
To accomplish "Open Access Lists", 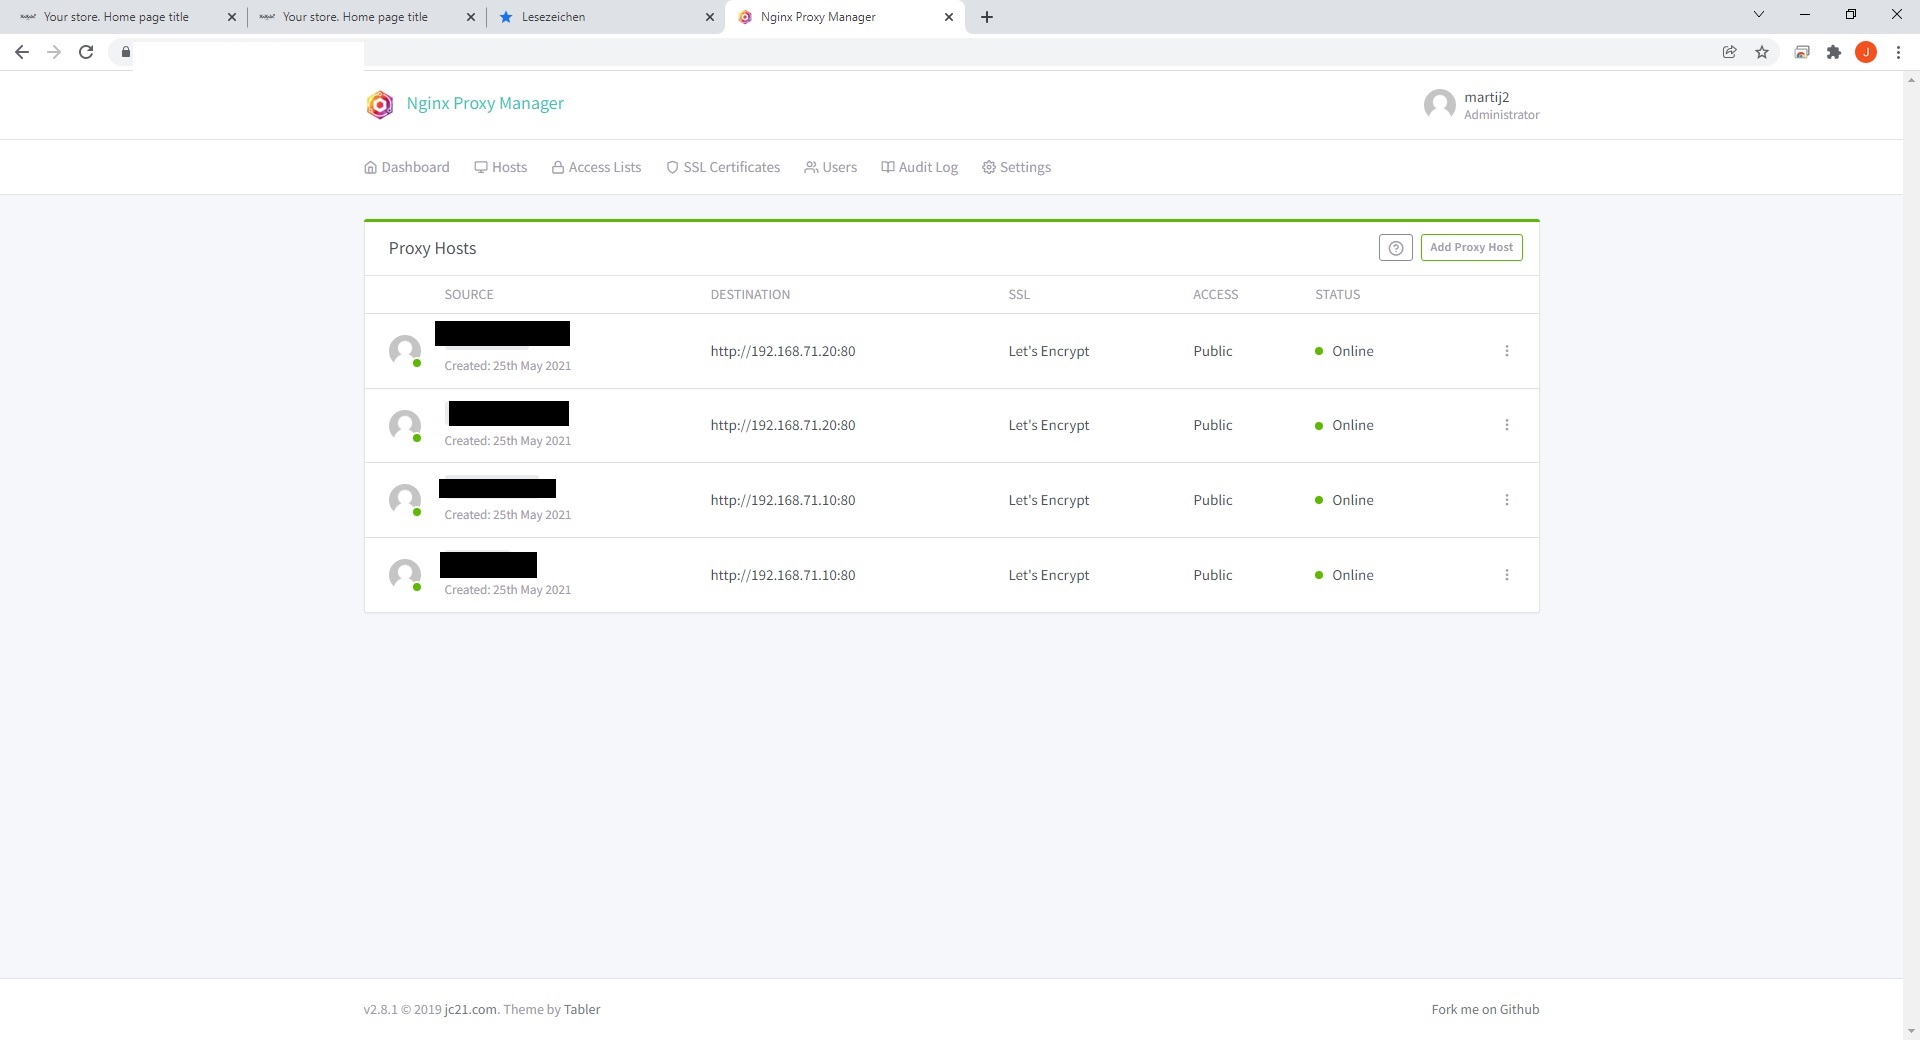I will [596, 167].
